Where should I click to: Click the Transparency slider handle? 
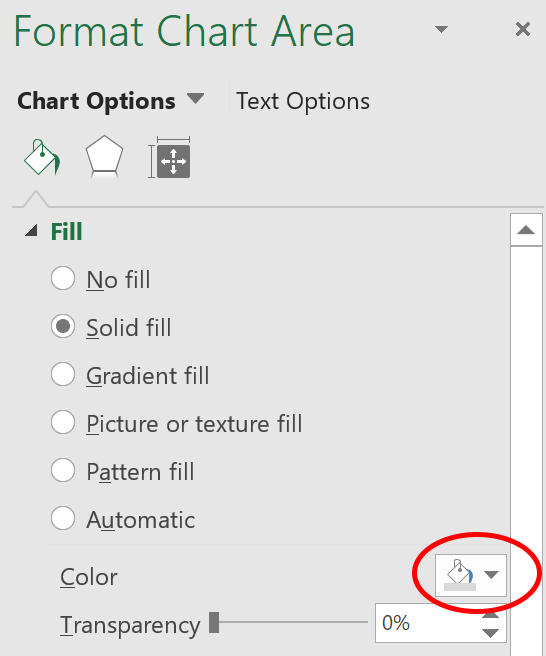[214, 623]
